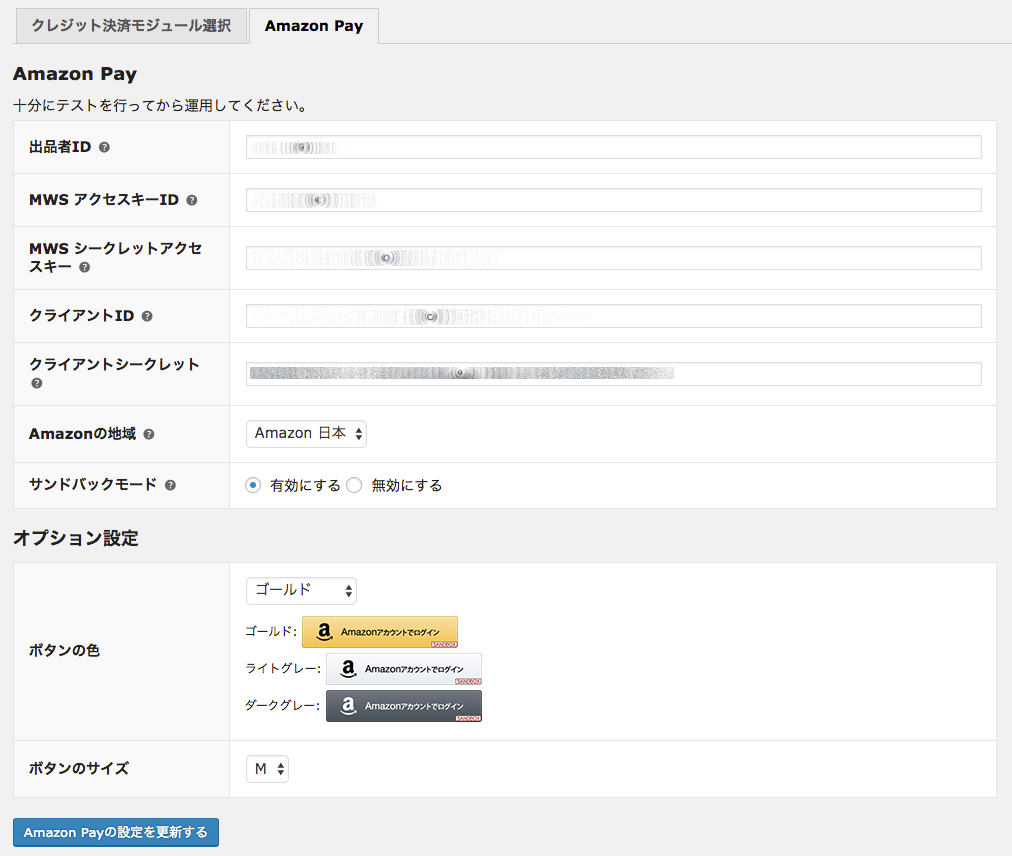This screenshot has width=1012, height=856.
Task: Select the Amazon Pay tab
Action: tap(314, 26)
